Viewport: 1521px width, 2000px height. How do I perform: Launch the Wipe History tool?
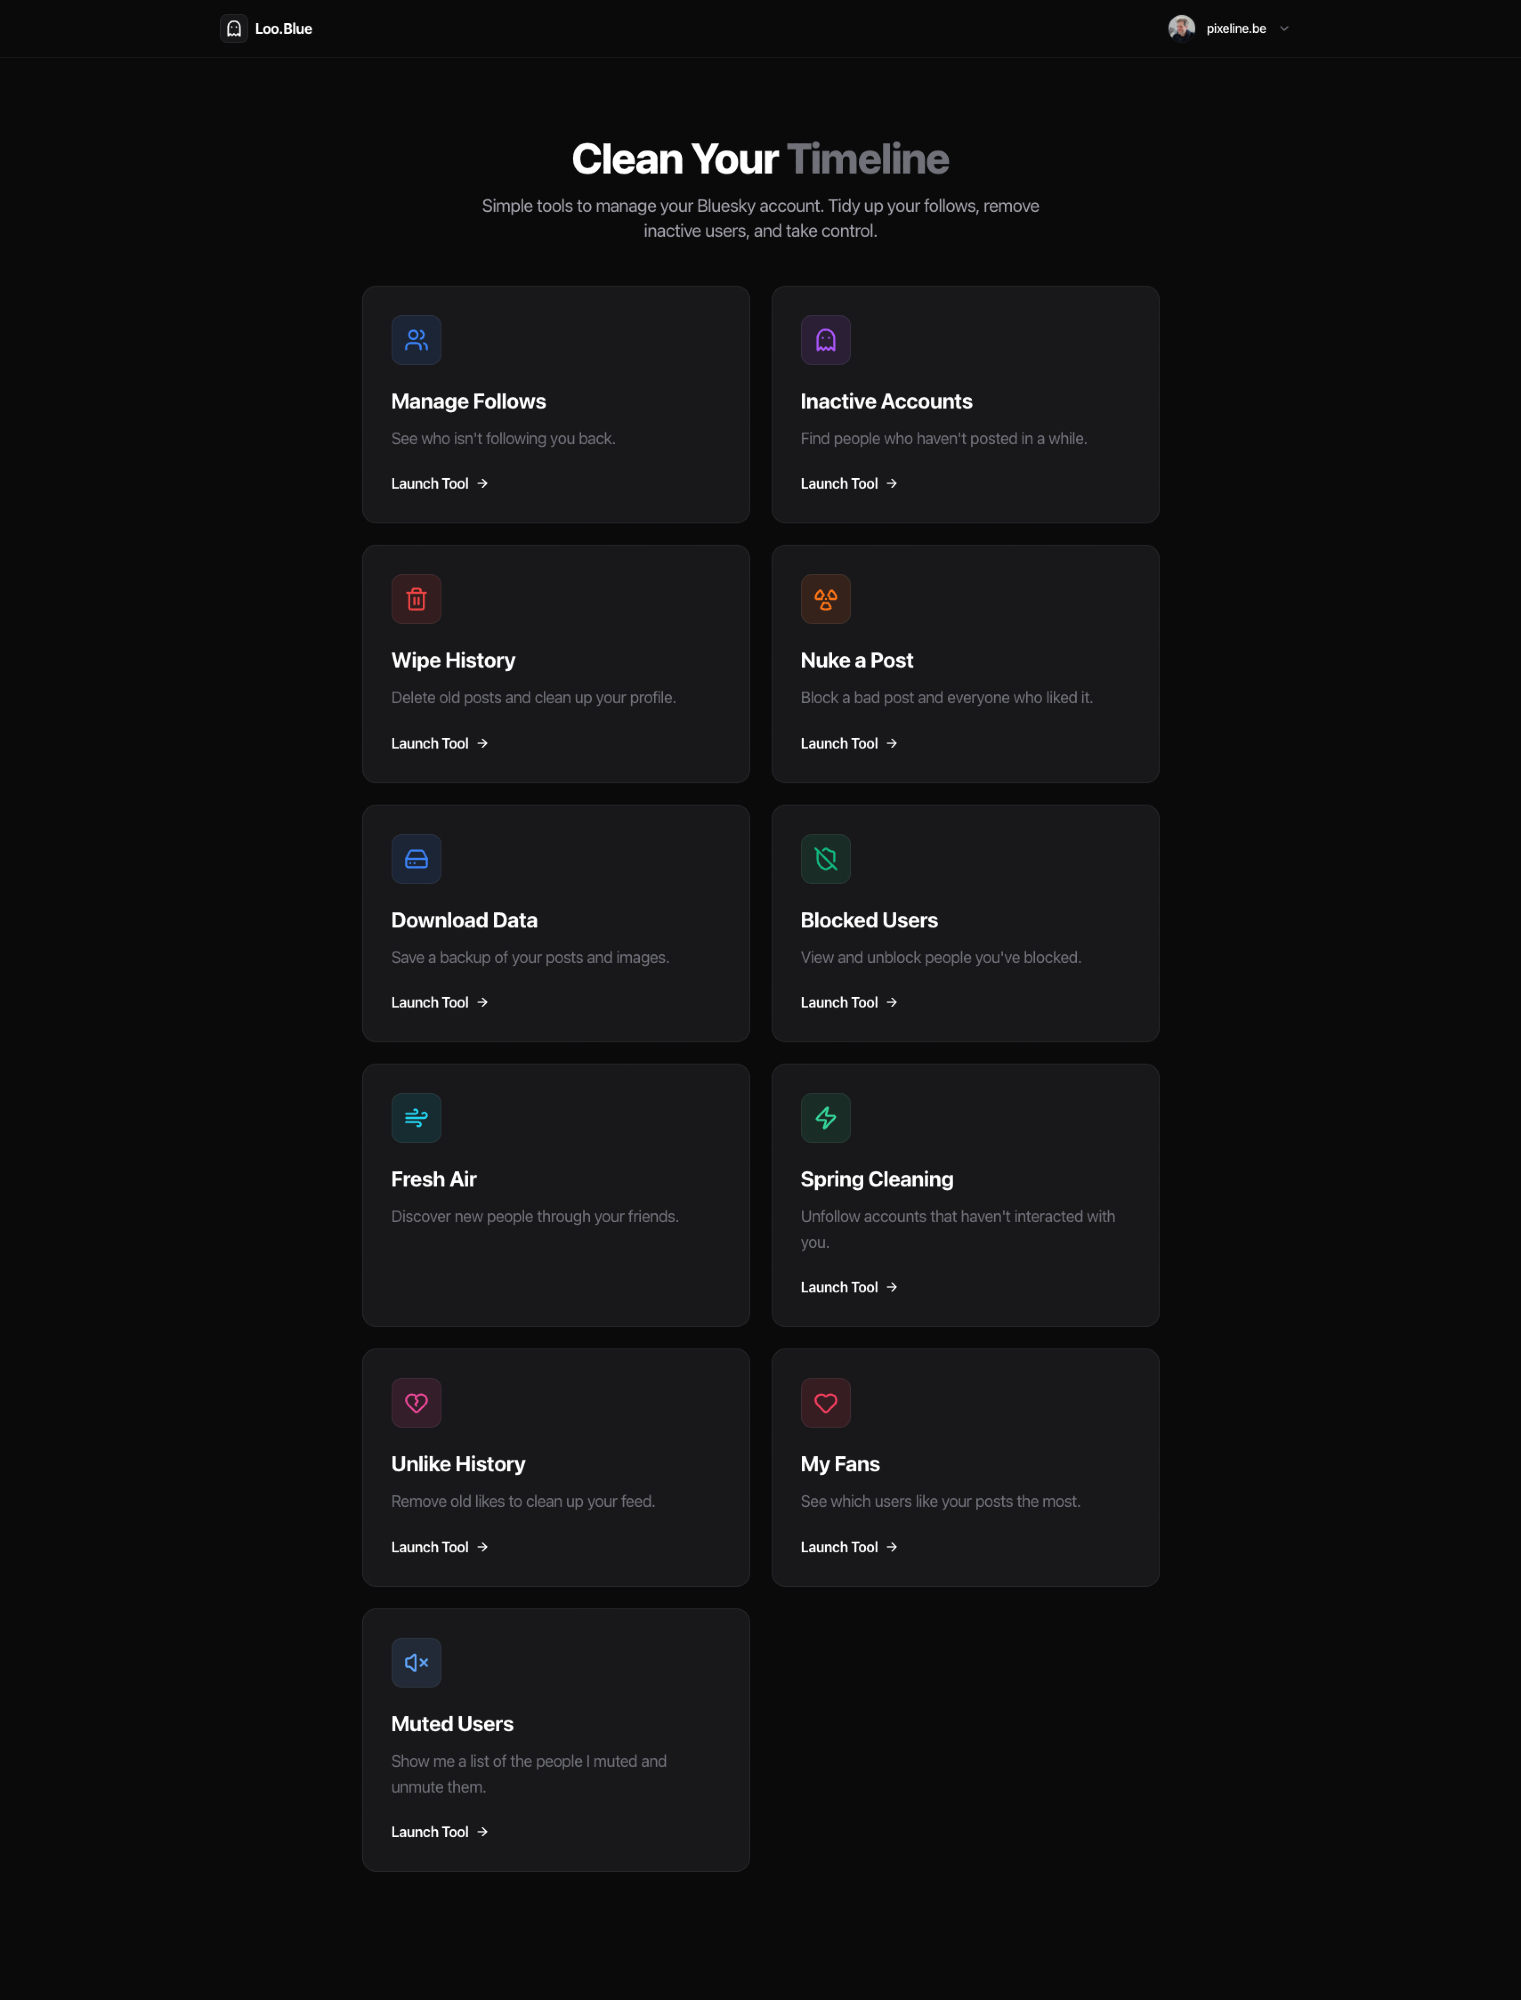tap(439, 744)
